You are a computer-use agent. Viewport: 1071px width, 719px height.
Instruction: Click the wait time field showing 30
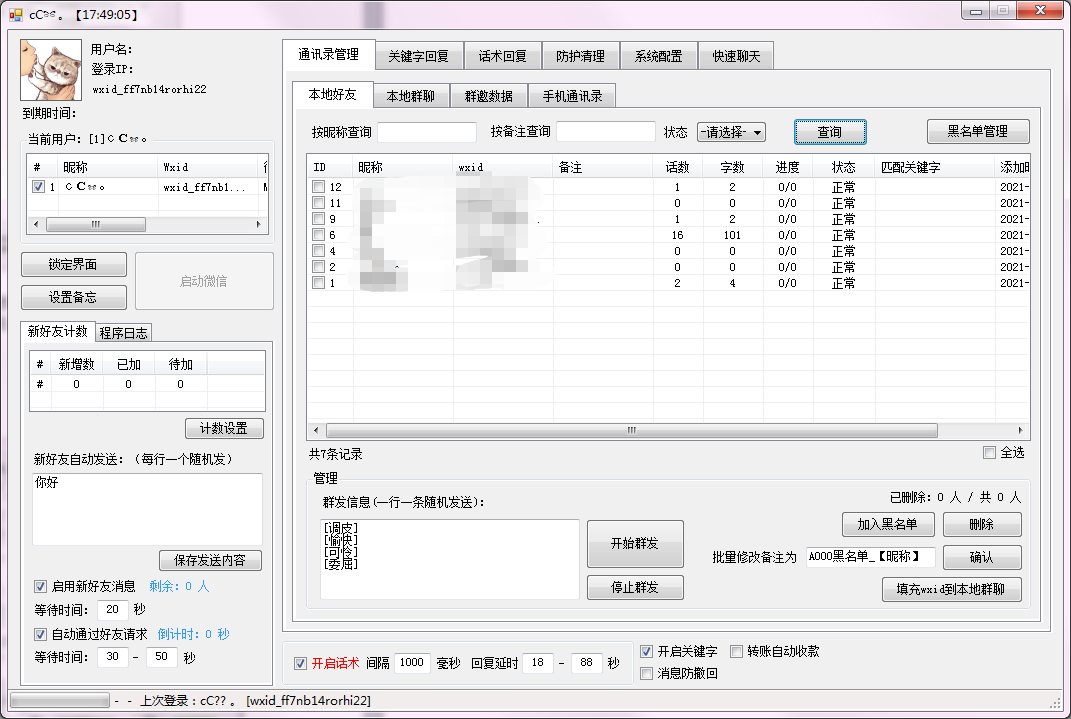(113, 657)
